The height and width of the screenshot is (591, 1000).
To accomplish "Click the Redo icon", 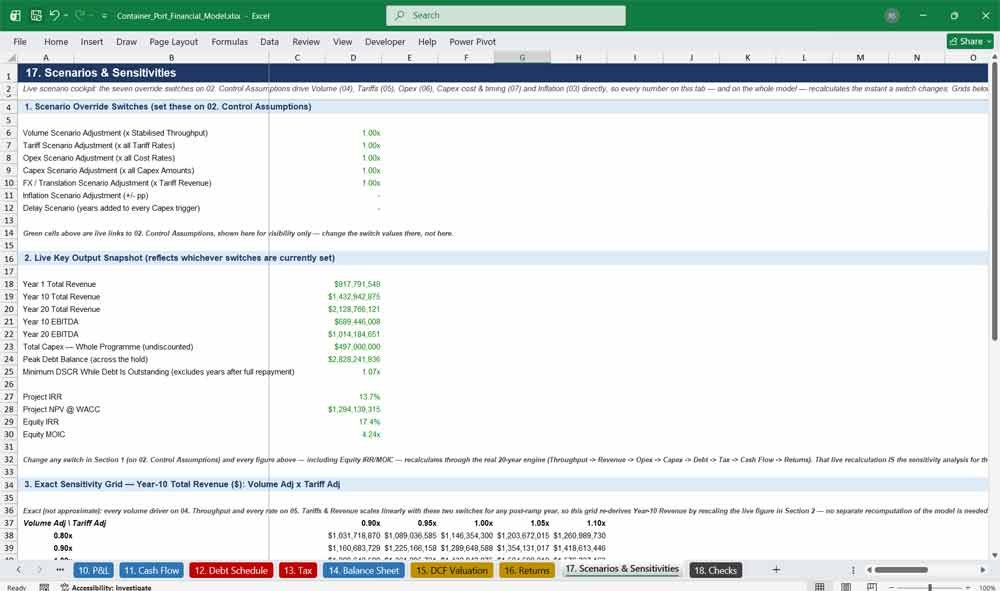I will (x=80, y=15).
